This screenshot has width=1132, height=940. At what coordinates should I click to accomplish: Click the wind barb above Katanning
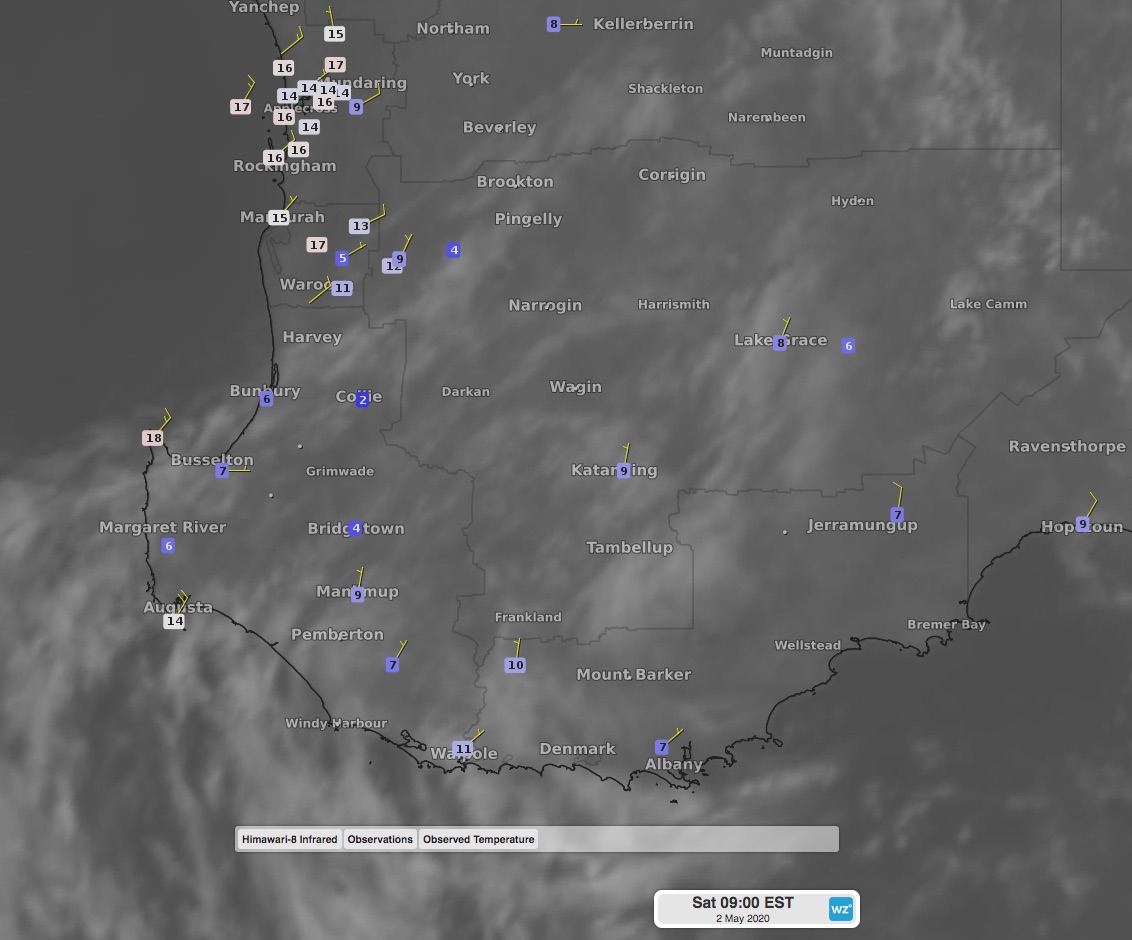point(628,451)
